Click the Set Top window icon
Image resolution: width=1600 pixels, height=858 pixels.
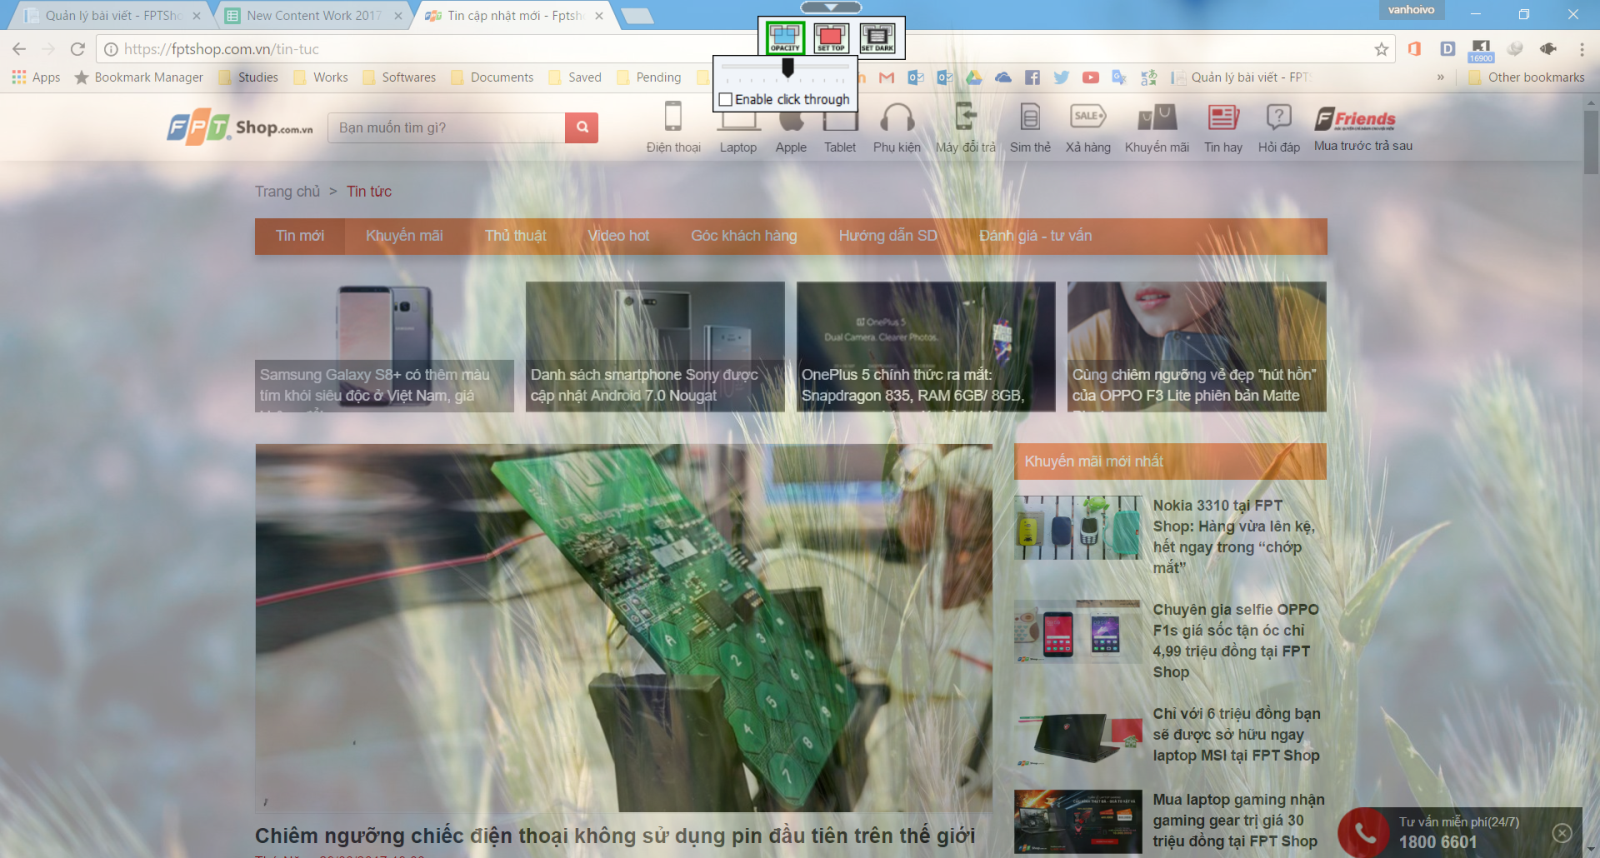[x=831, y=38]
